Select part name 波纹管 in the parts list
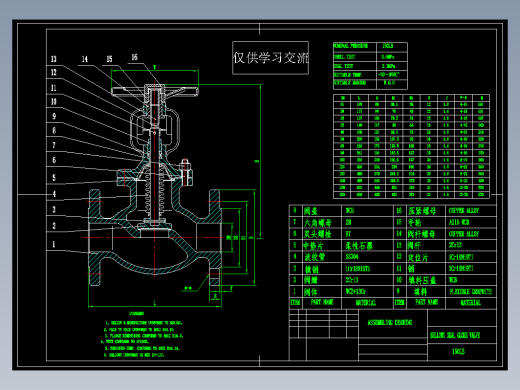Viewport: 520px width, 390px height. coord(314,257)
